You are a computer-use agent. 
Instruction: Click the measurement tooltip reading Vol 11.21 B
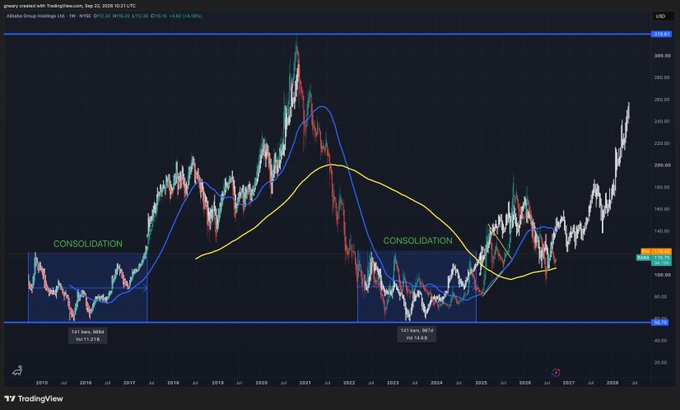pos(88,335)
